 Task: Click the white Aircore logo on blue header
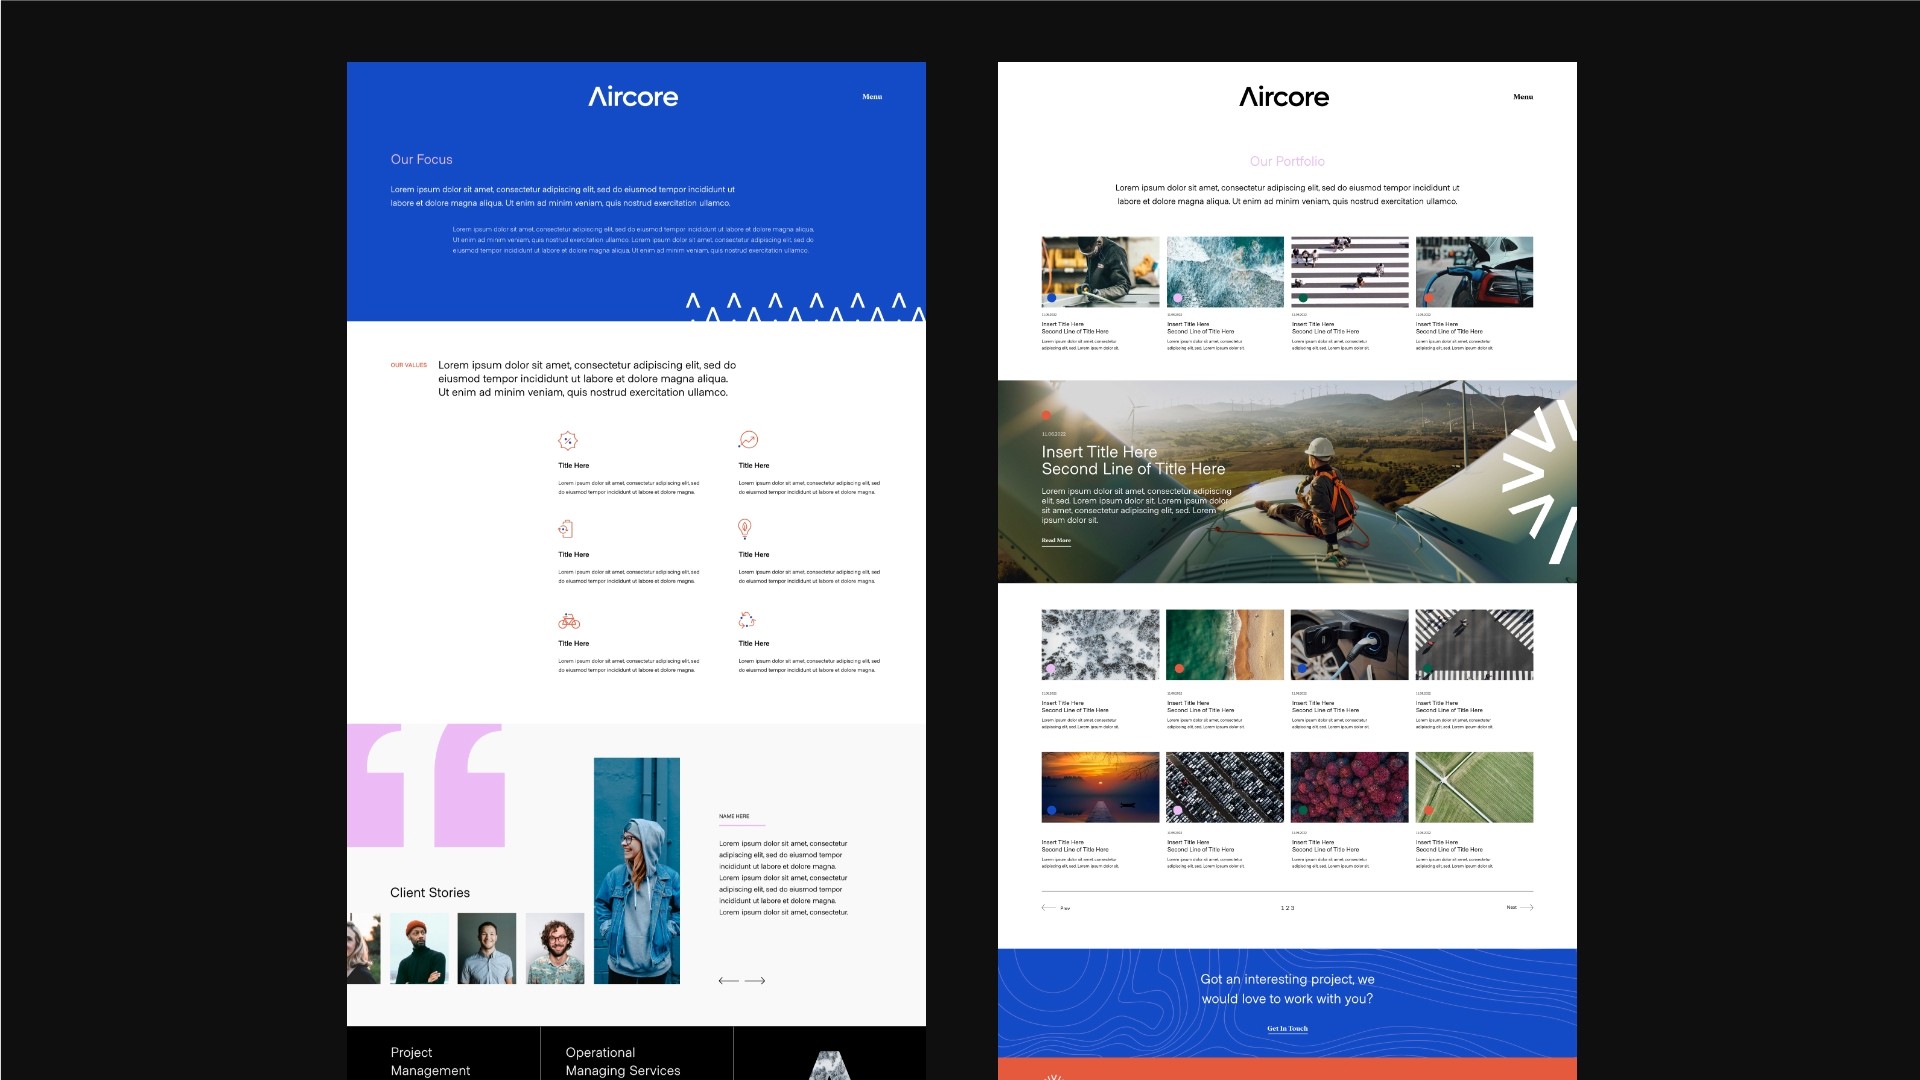[633, 97]
